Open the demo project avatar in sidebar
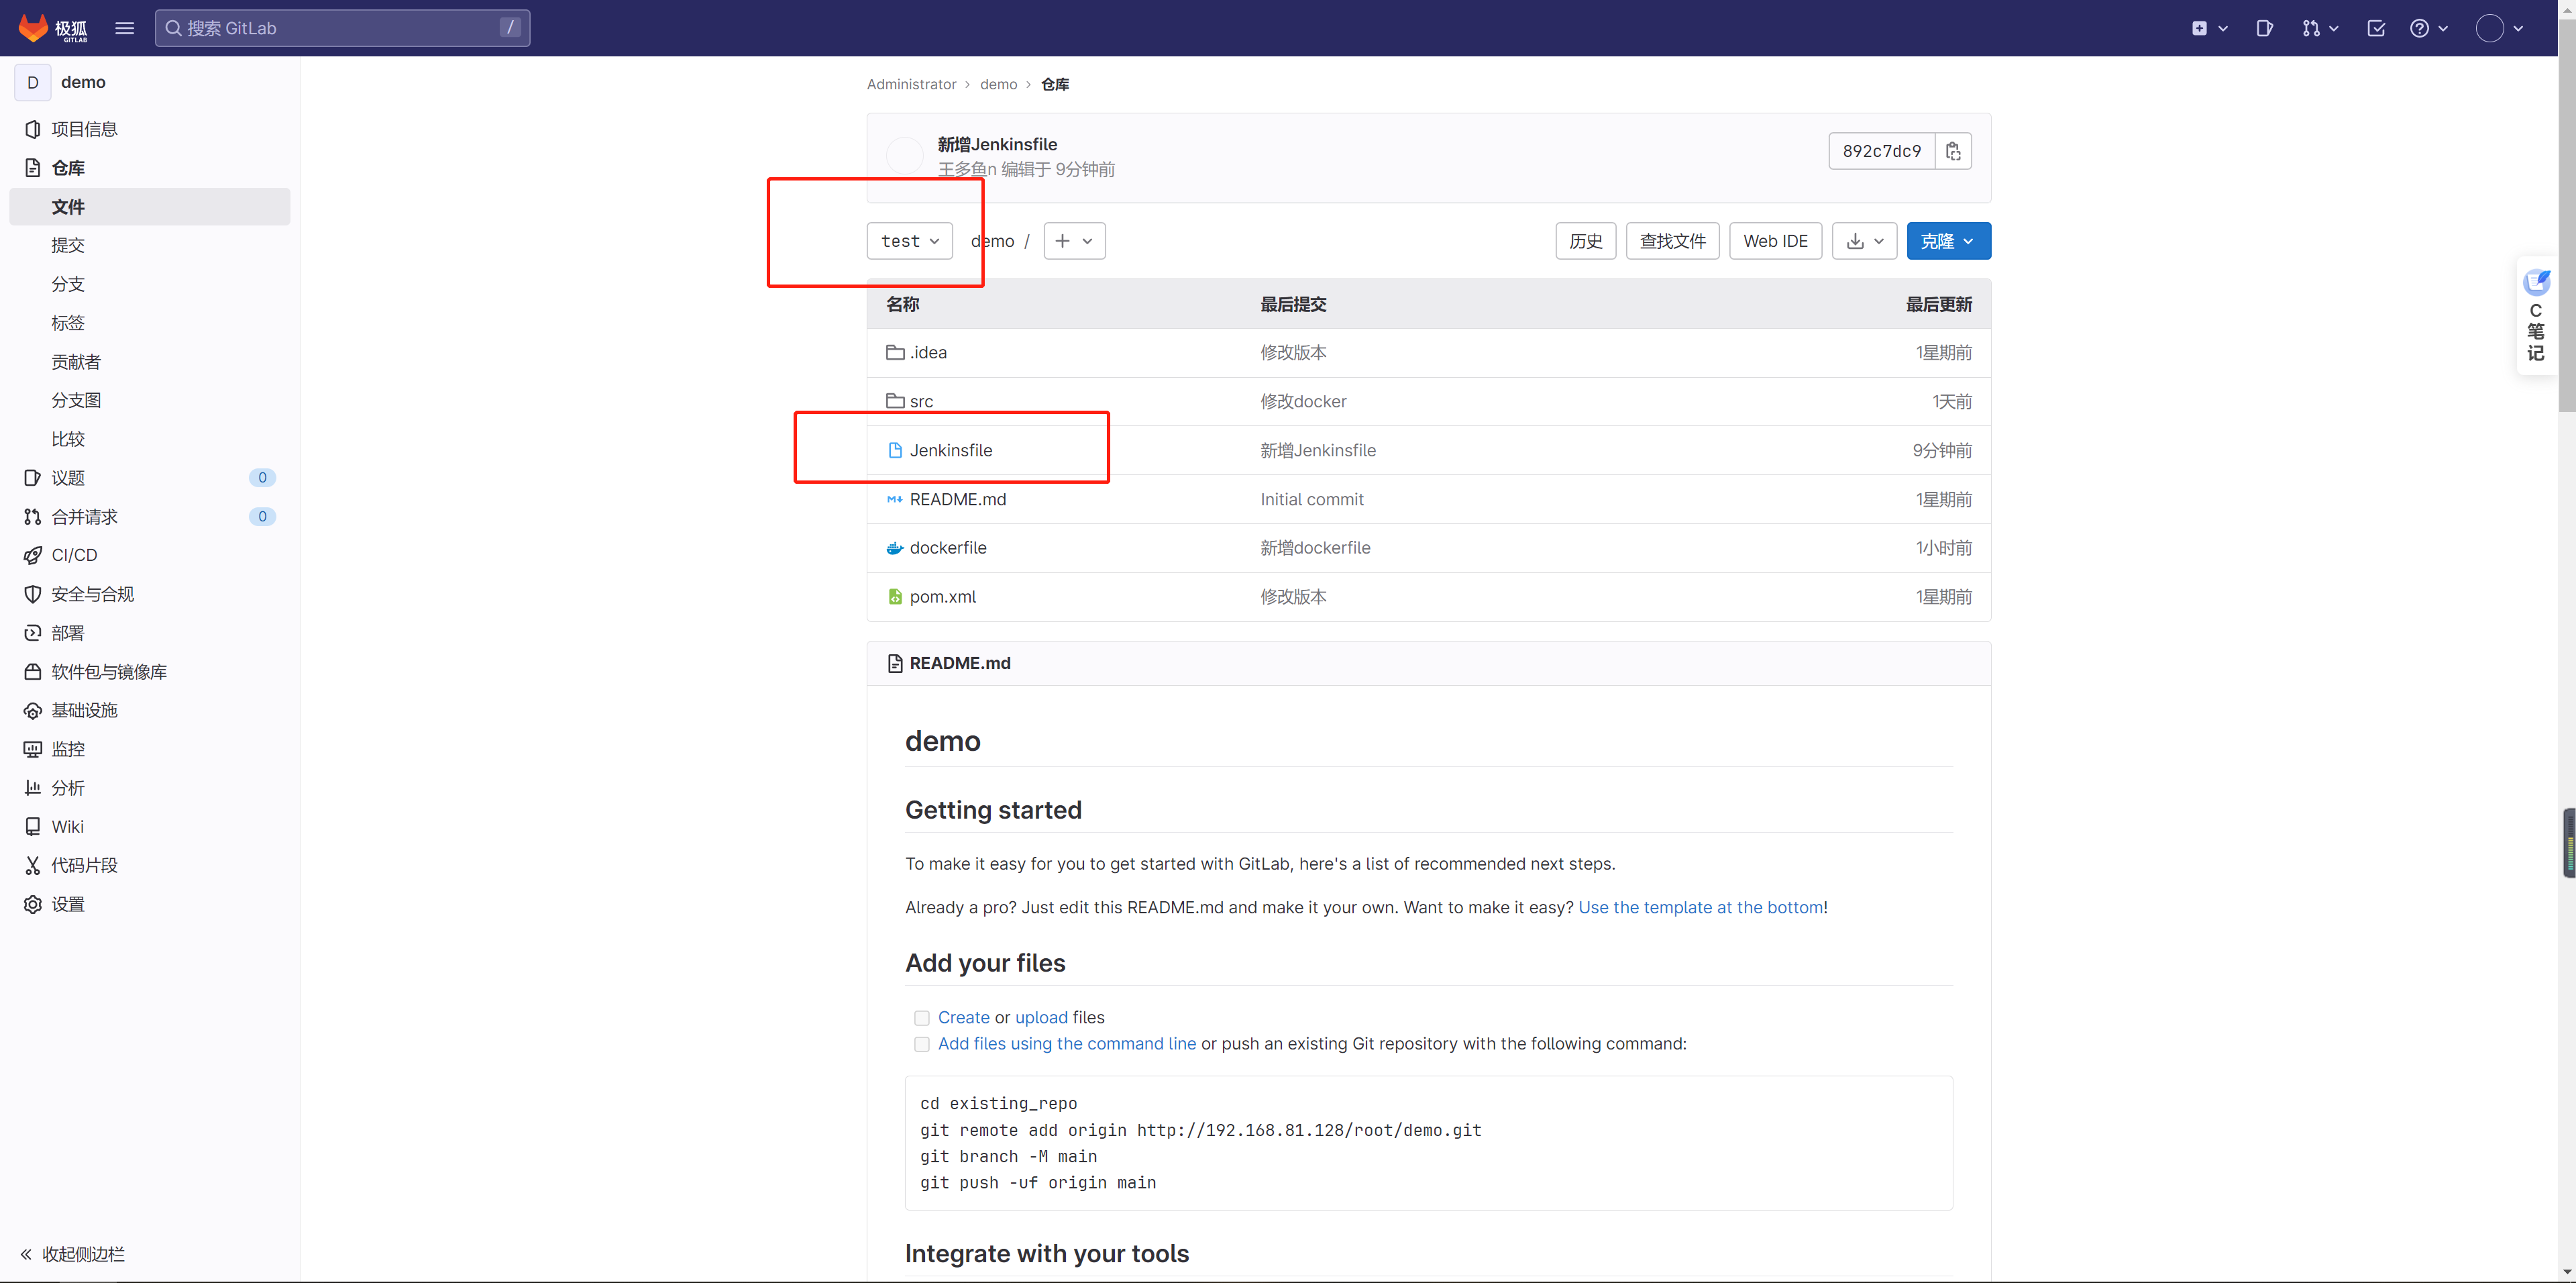 pyautogui.click(x=33, y=82)
